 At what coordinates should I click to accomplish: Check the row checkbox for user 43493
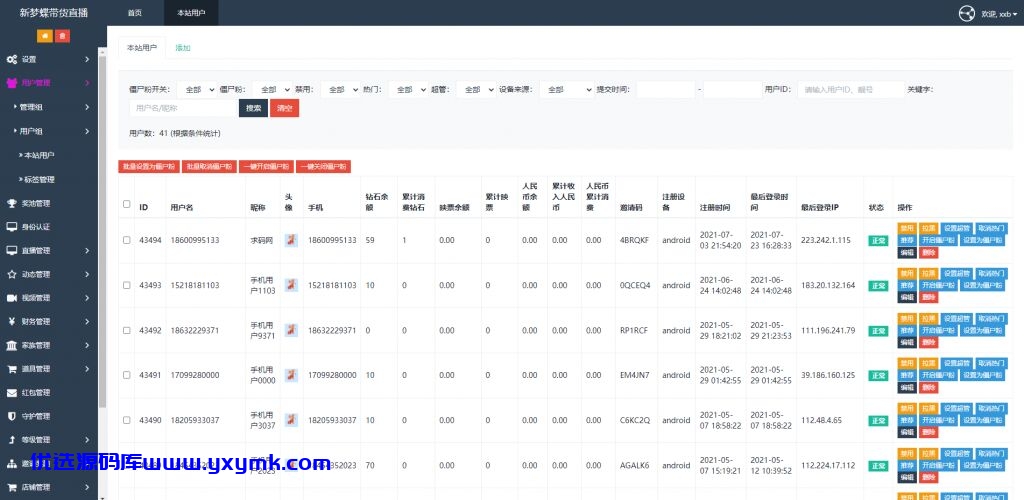click(127, 285)
